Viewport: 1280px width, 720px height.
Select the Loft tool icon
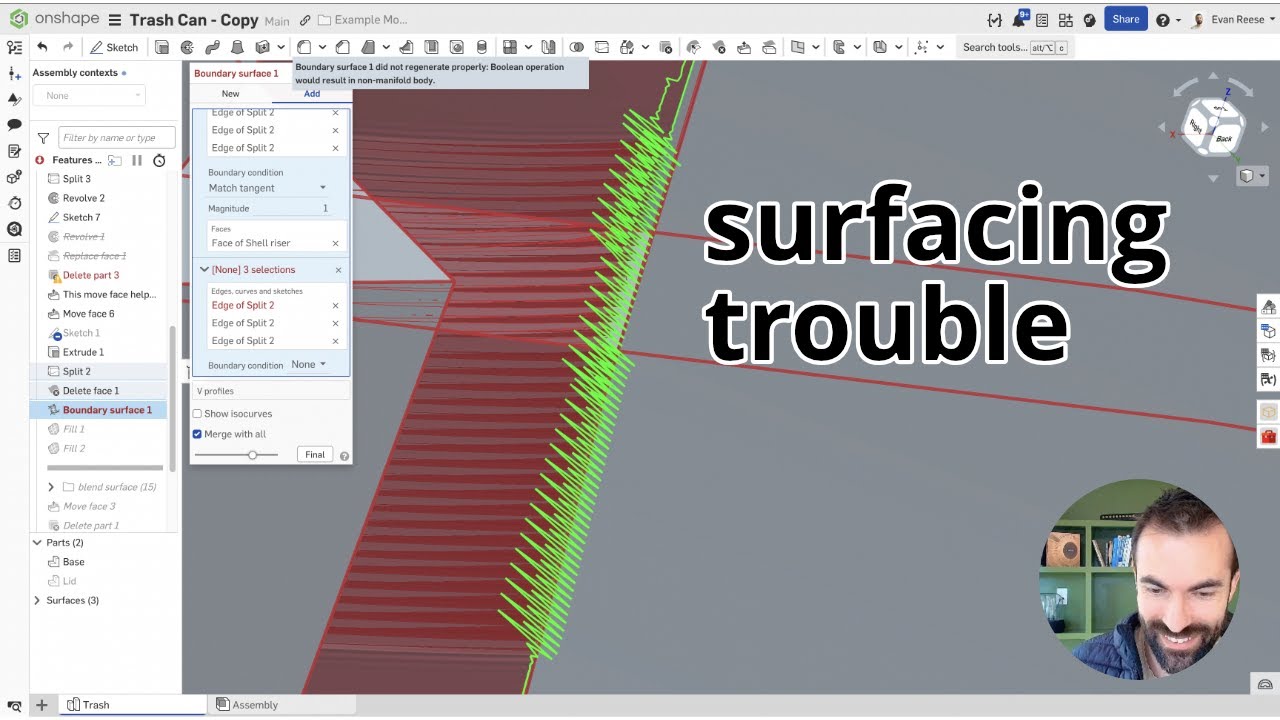pyautogui.click(x=237, y=47)
